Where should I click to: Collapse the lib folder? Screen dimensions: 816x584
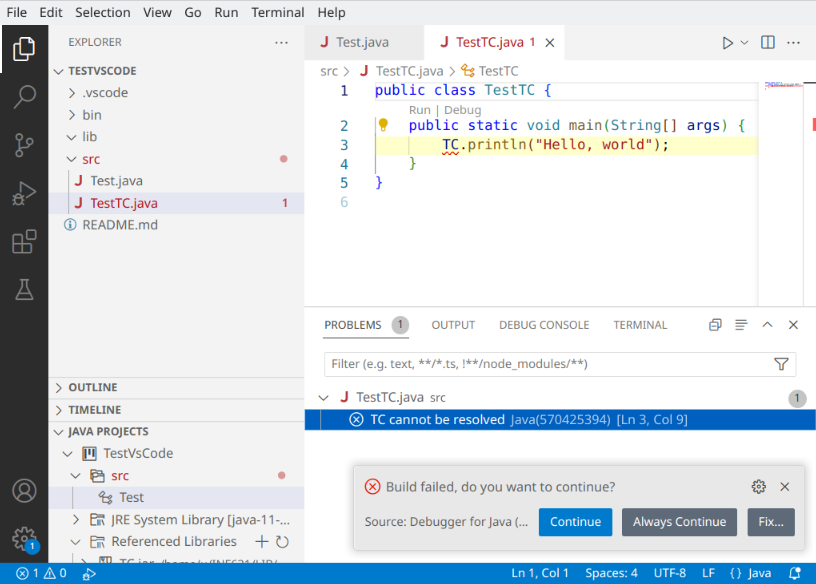click(x=72, y=137)
